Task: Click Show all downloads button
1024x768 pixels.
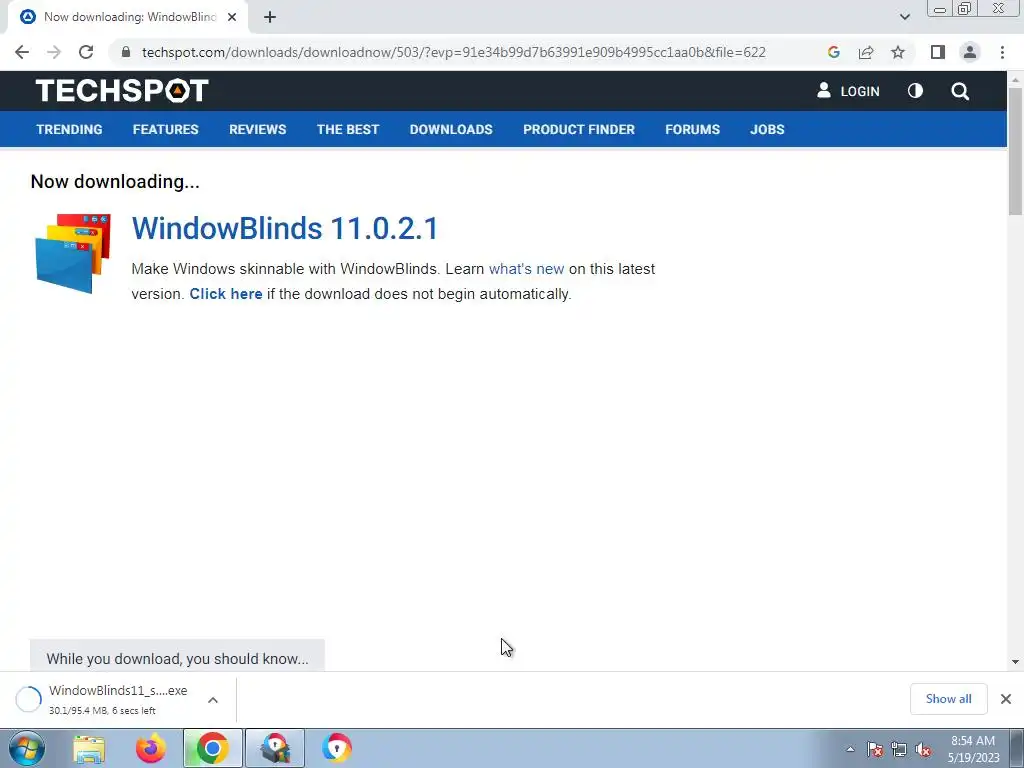Action: pos(948,699)
